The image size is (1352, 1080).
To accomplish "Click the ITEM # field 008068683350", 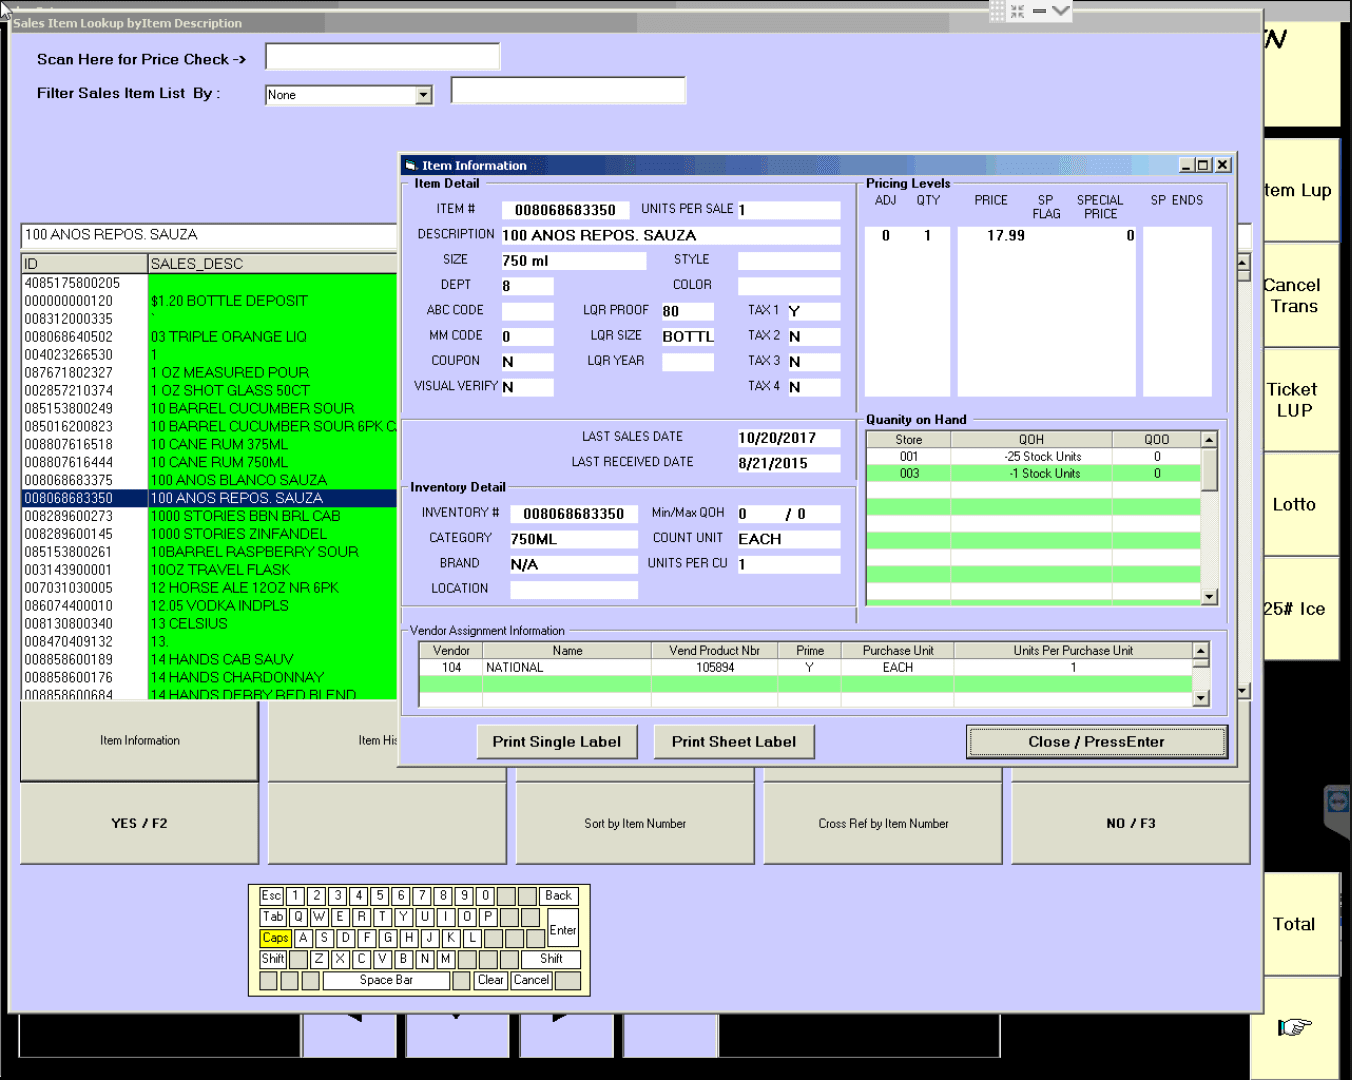I will point(565,210).
